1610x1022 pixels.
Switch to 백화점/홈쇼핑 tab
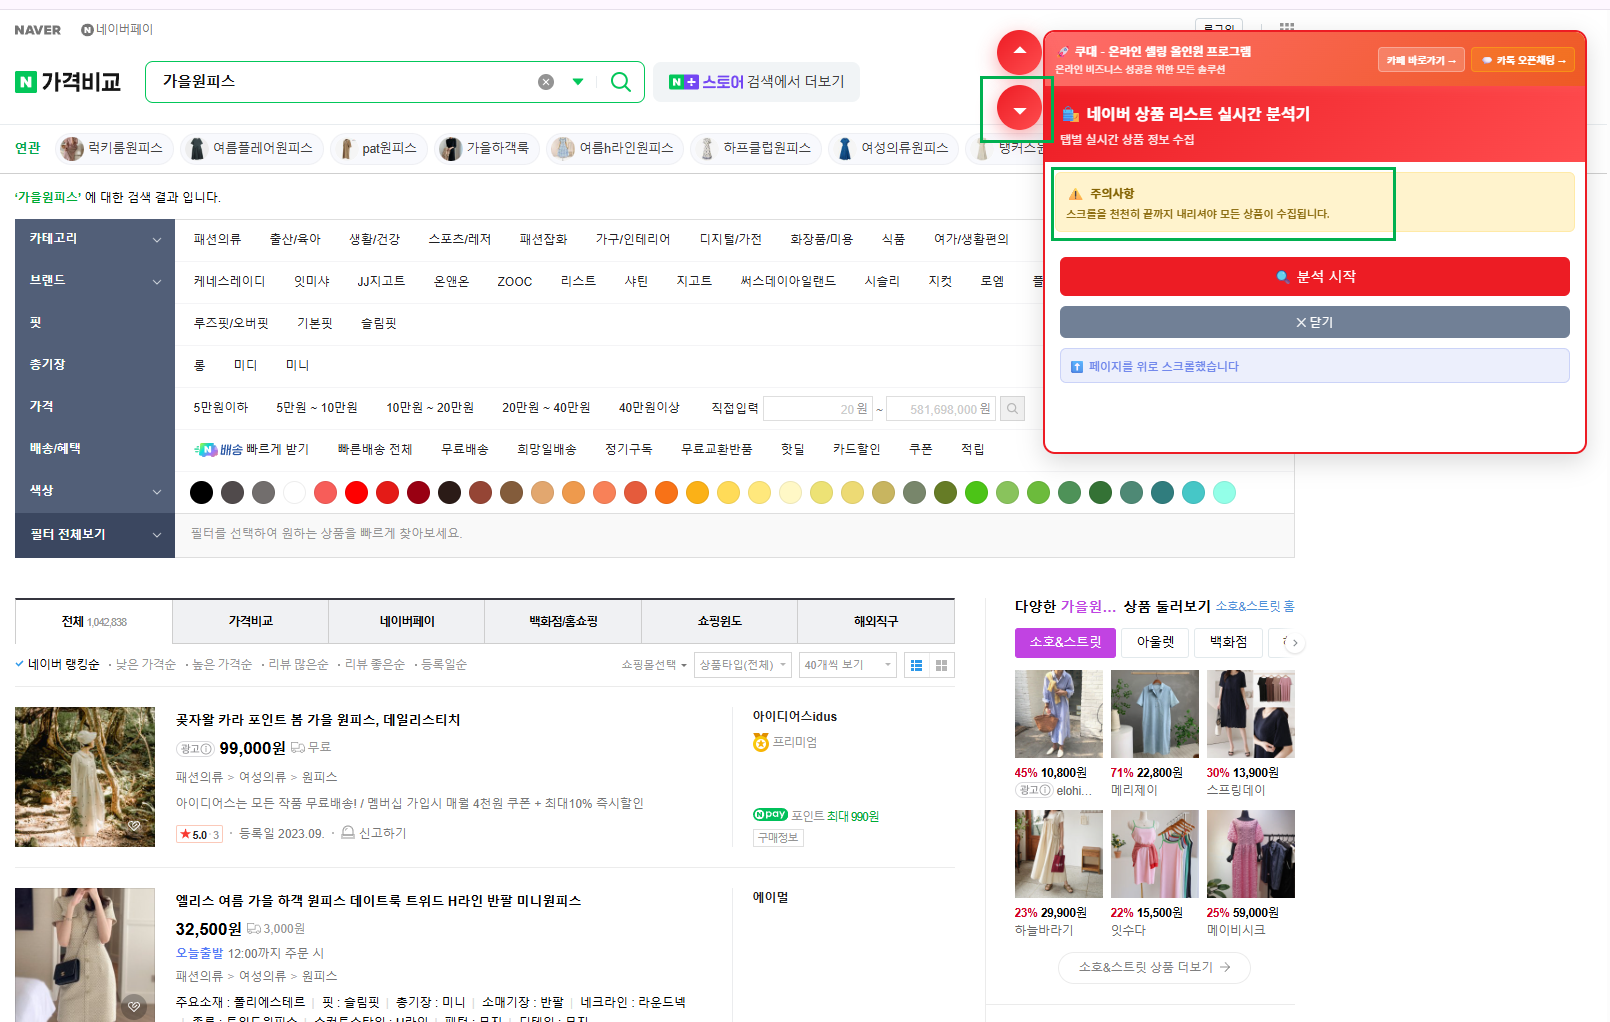563,621
